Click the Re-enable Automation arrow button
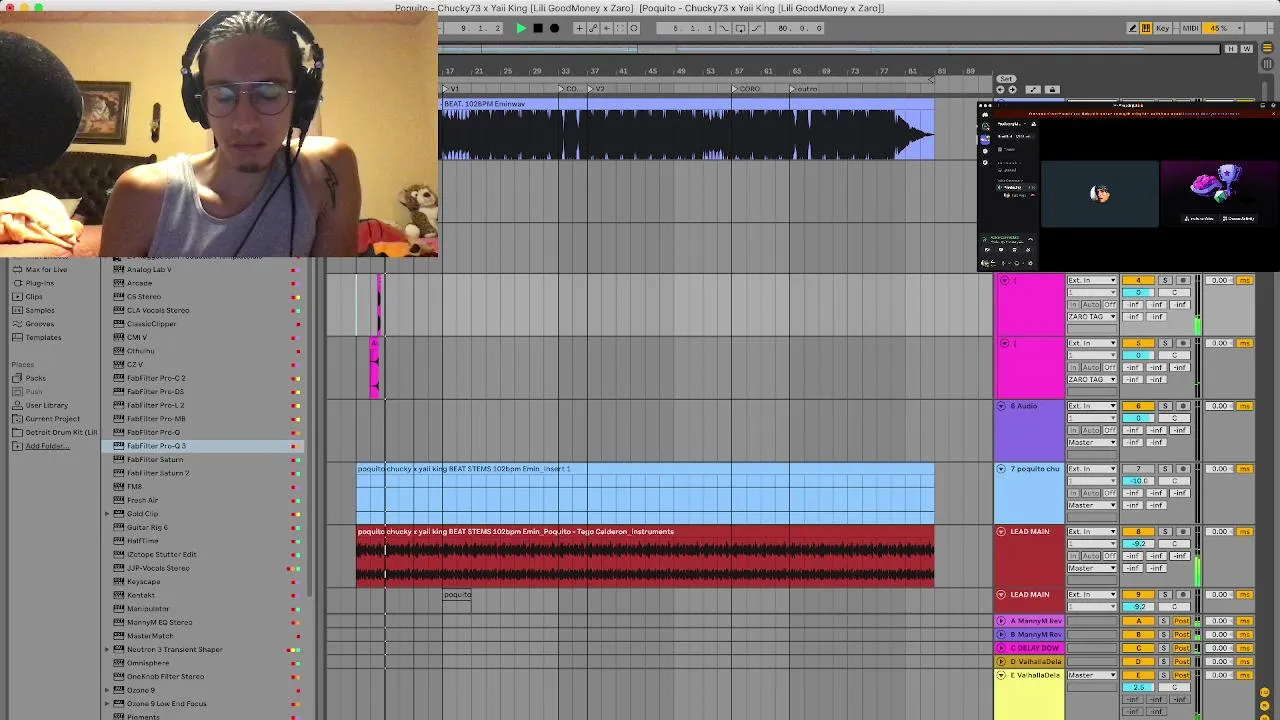Screen dimensions: 1280x720 point(607,28)
